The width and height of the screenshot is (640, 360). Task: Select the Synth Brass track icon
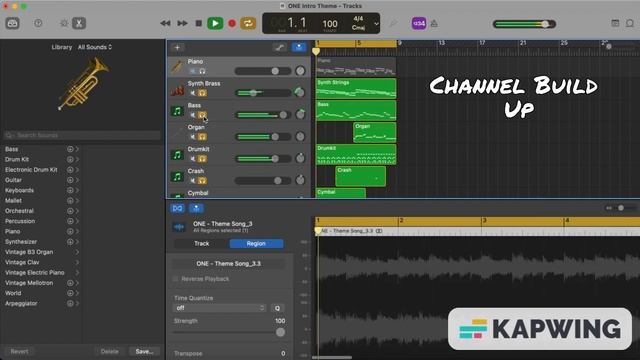coord(177,89)
